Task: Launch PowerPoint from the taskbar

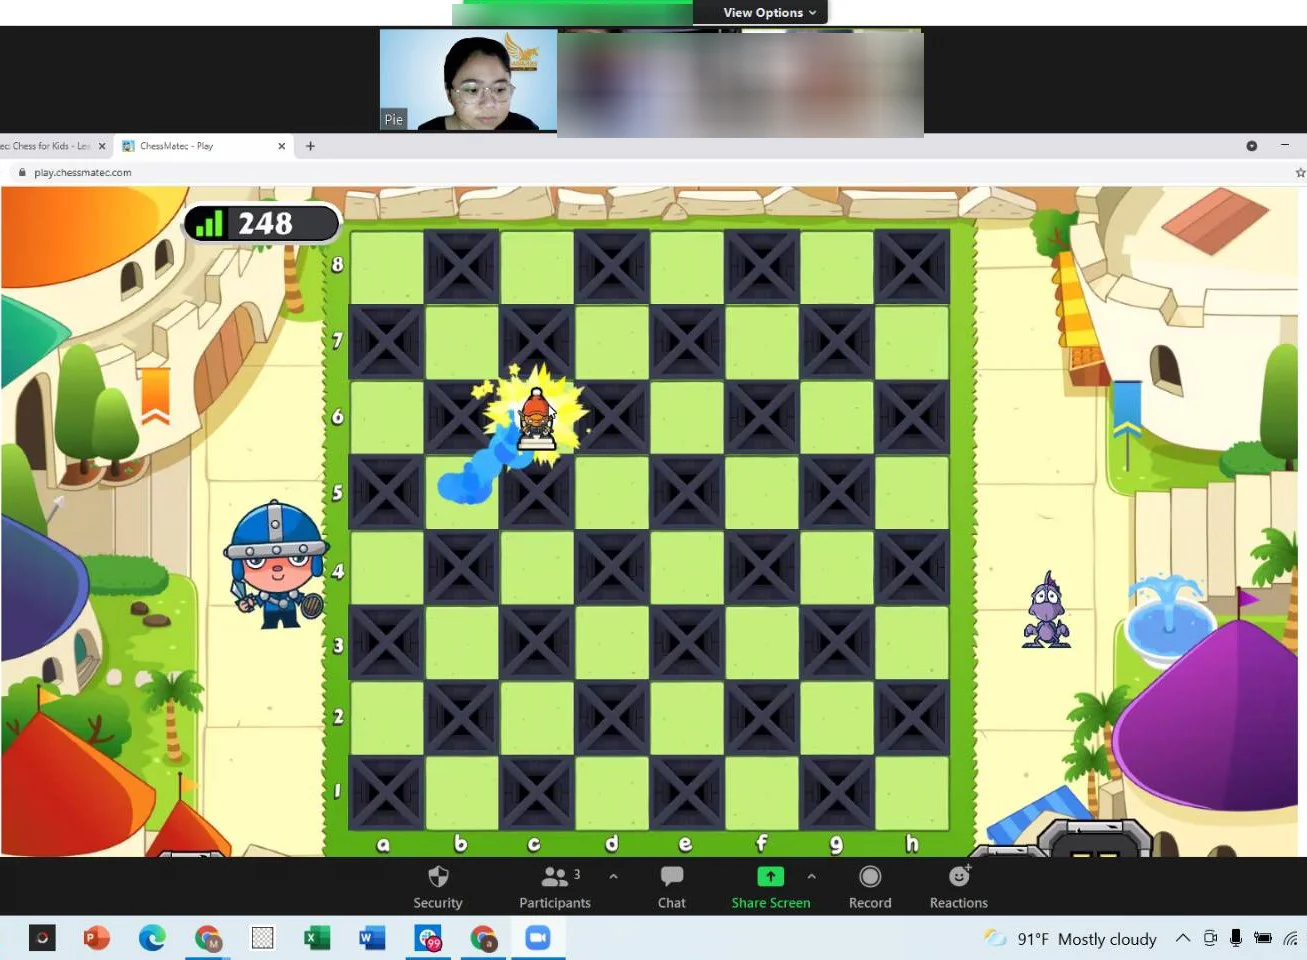Action: [x=95, y=937]
